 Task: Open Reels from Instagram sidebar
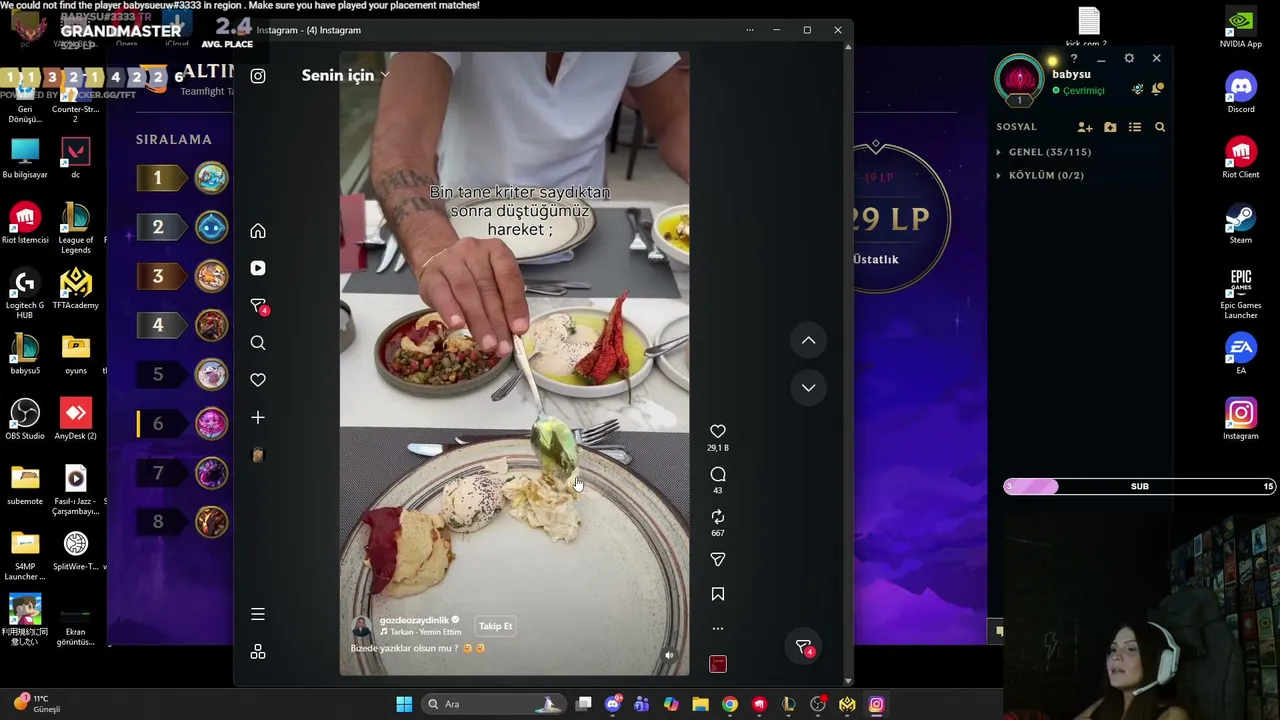258,268
